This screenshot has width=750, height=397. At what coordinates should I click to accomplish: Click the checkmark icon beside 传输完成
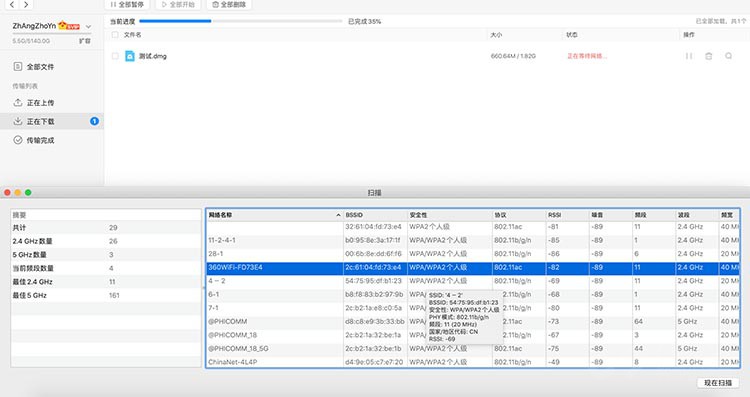[x=18, y=140]
